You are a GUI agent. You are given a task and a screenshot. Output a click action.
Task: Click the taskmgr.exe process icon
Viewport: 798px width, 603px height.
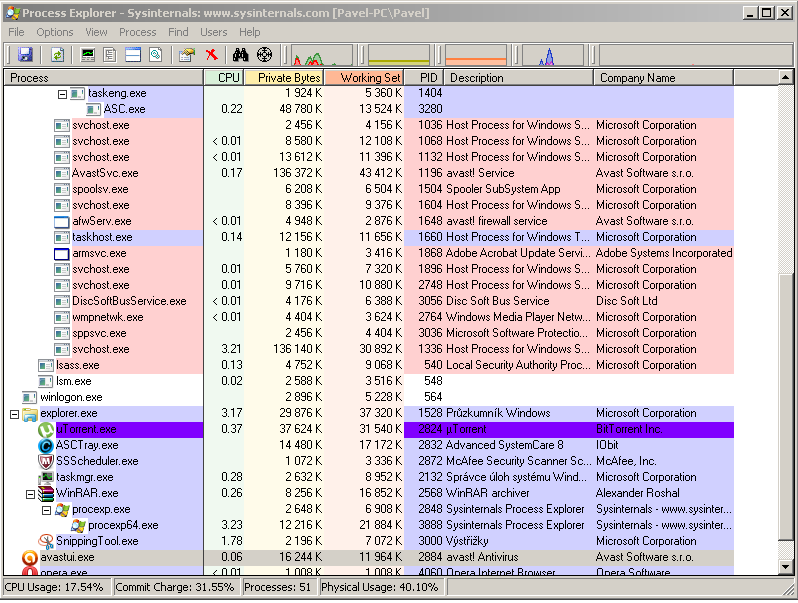pyautogui.click(x=46, y=478)
